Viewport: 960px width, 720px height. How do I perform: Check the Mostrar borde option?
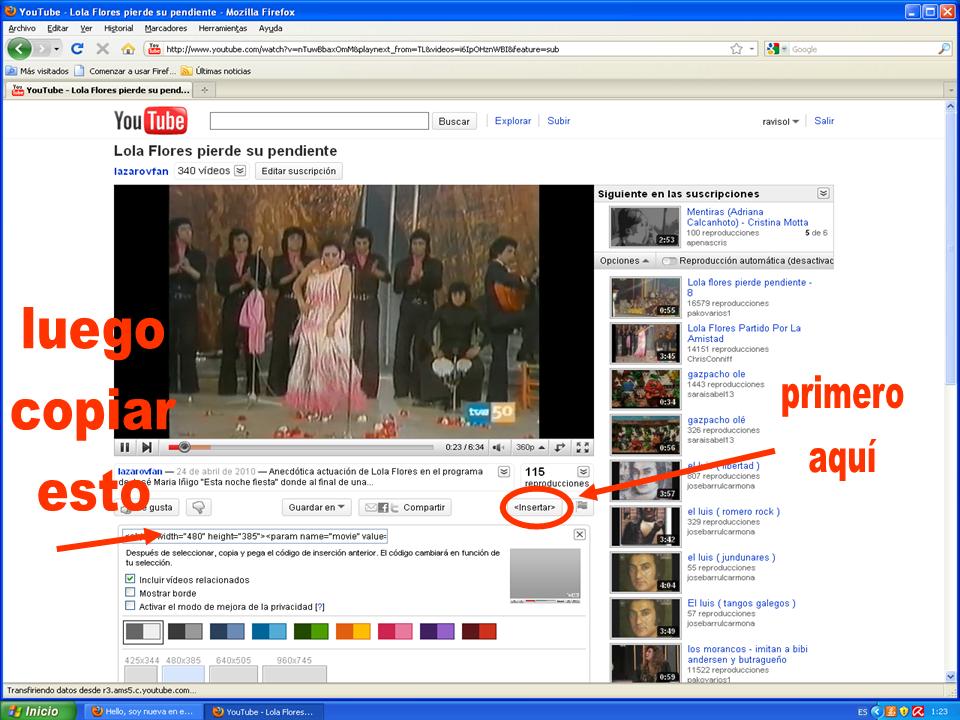[130, 592]
